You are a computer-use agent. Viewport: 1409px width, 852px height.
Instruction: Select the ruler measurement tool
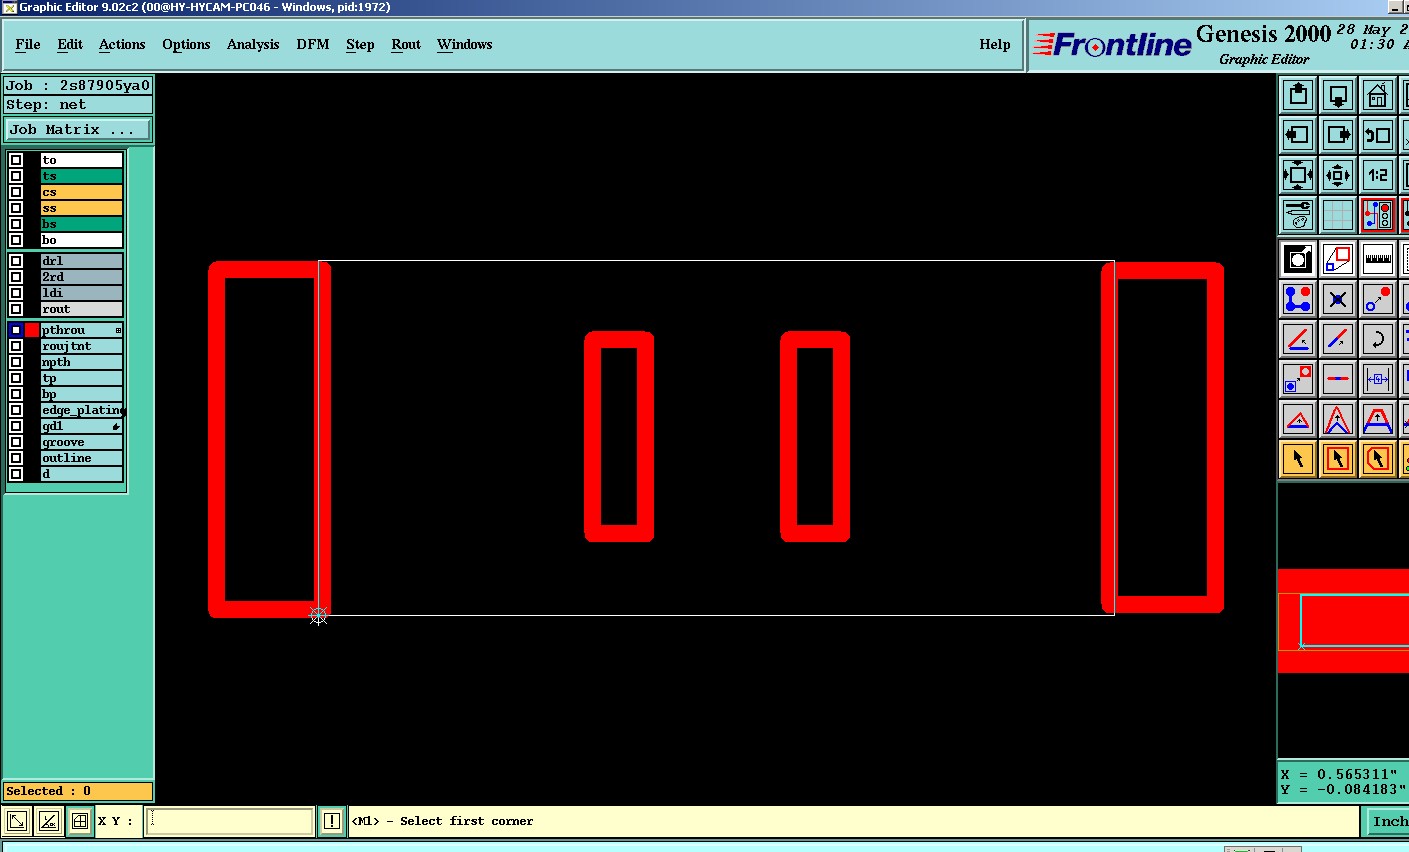(x=1378, y=259)
